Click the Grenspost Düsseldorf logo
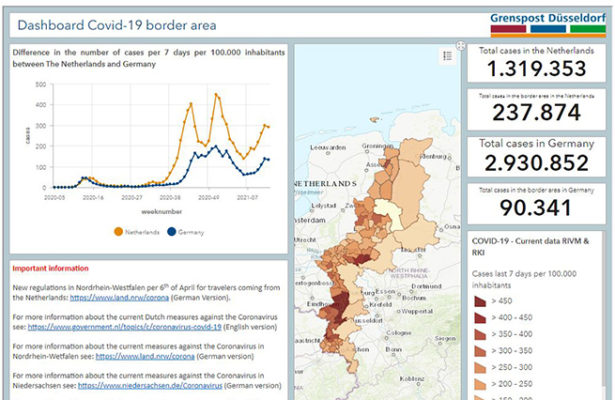The width and height of the screenshot is (615, 400). pos(548,24)
